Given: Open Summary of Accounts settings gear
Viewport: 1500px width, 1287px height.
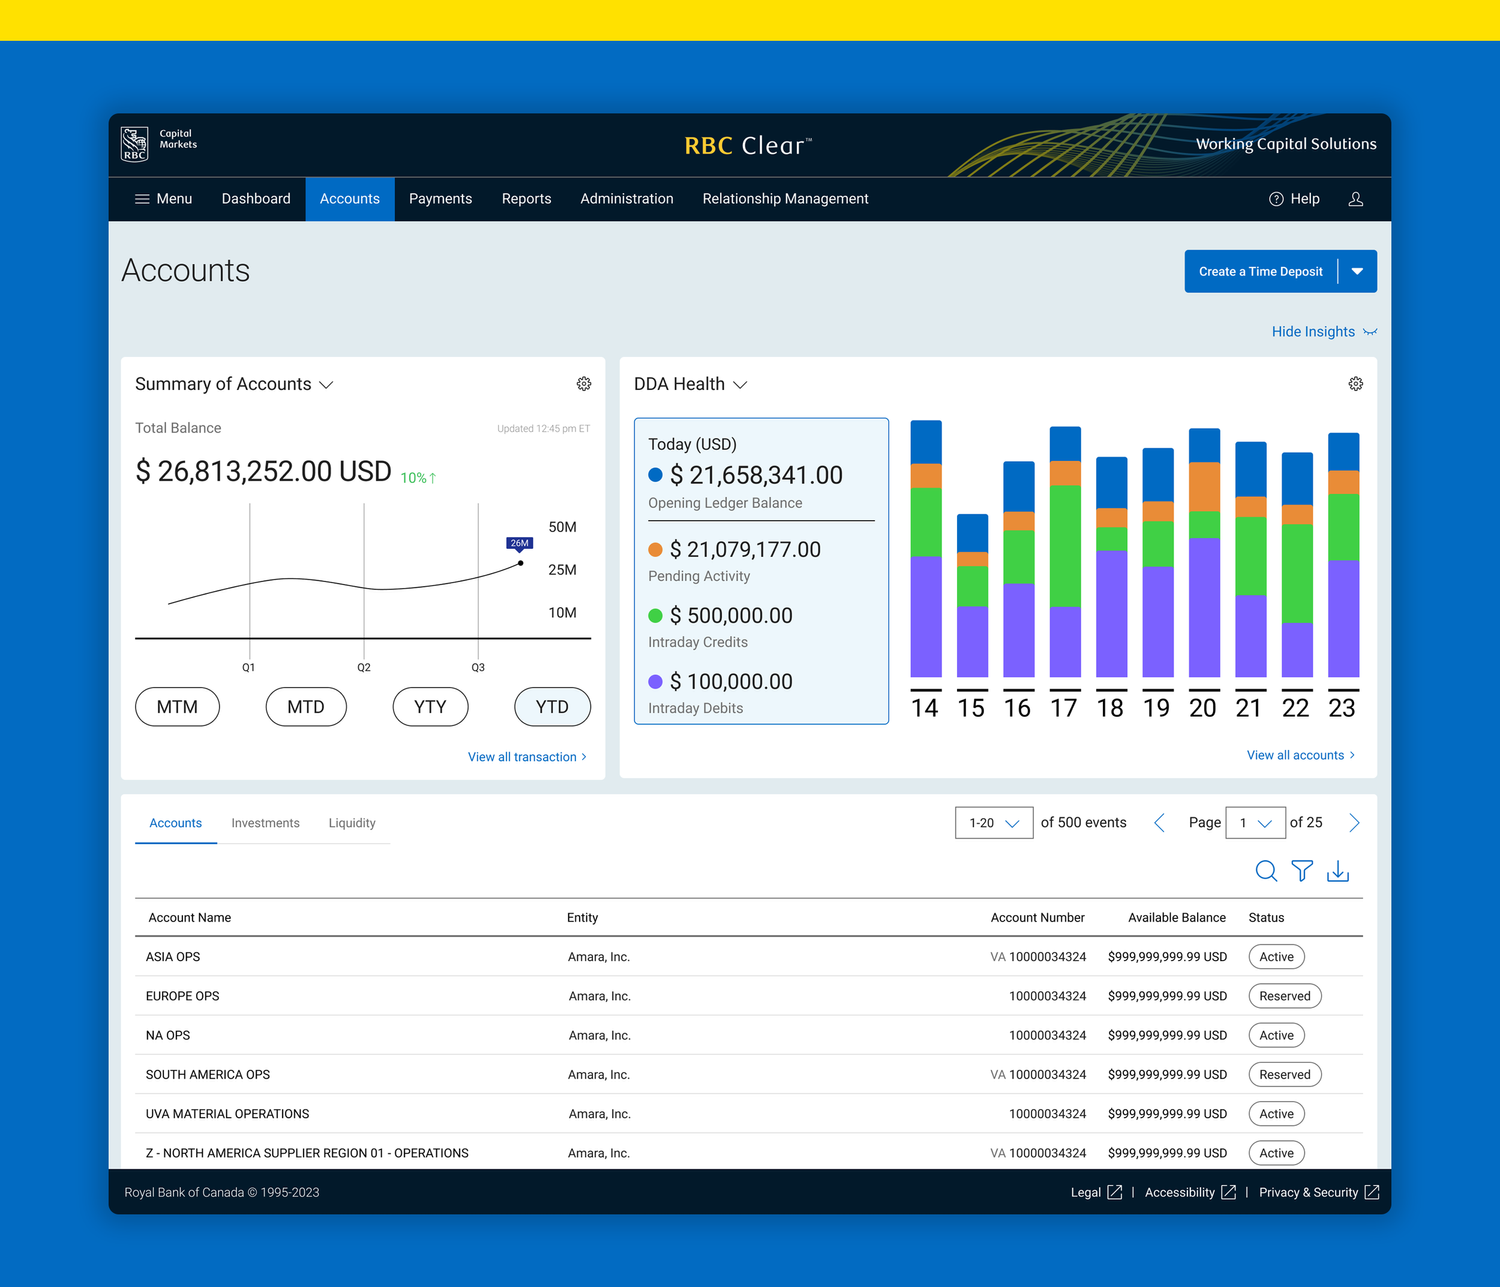Looking at the screenshot, I should [584, 384].
